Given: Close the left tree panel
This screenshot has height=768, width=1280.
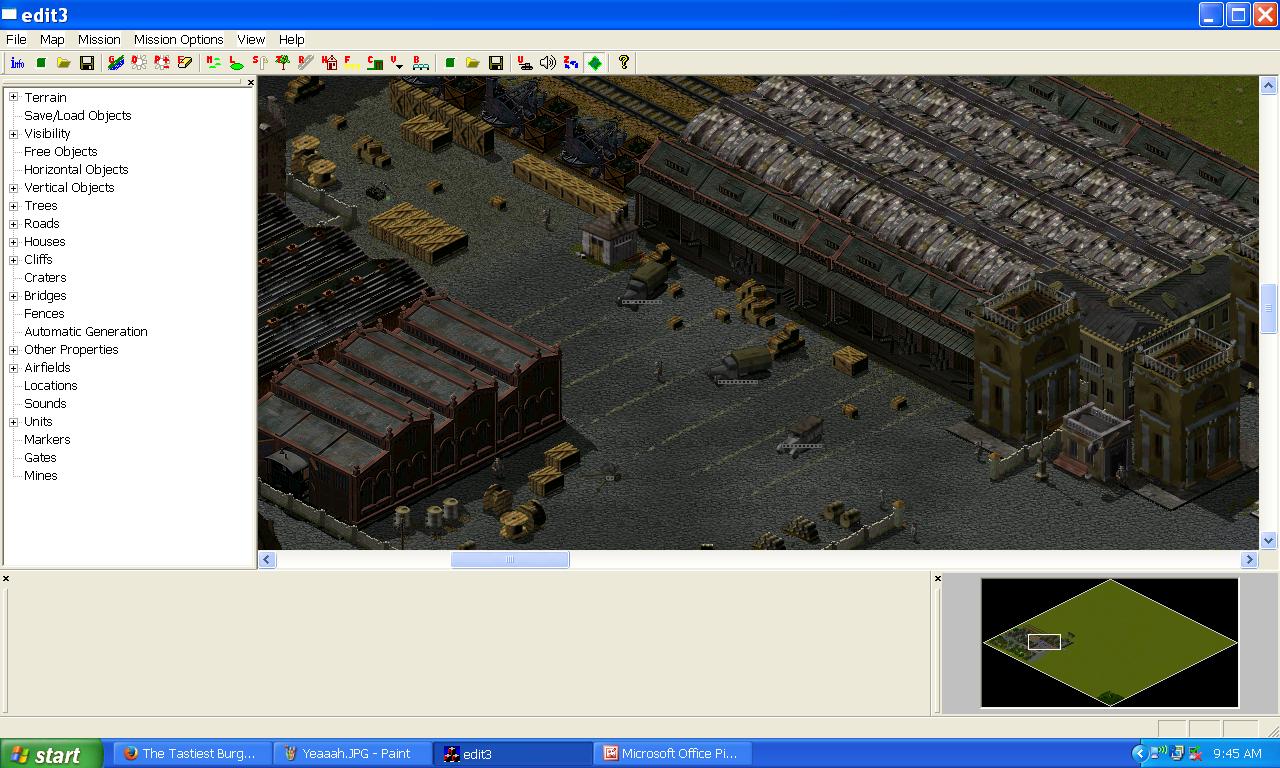Looking at the screenshot, I should pos(250,82).
